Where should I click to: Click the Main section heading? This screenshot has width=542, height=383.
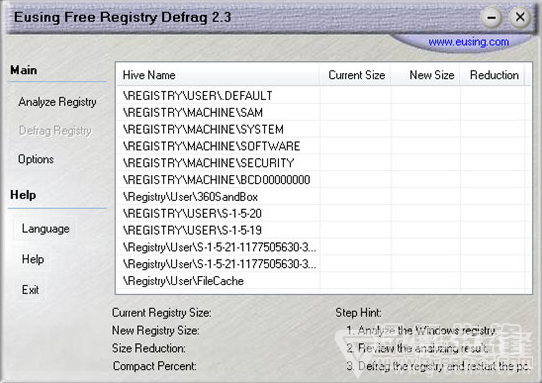pyautogui.click(x=24, y=70)
